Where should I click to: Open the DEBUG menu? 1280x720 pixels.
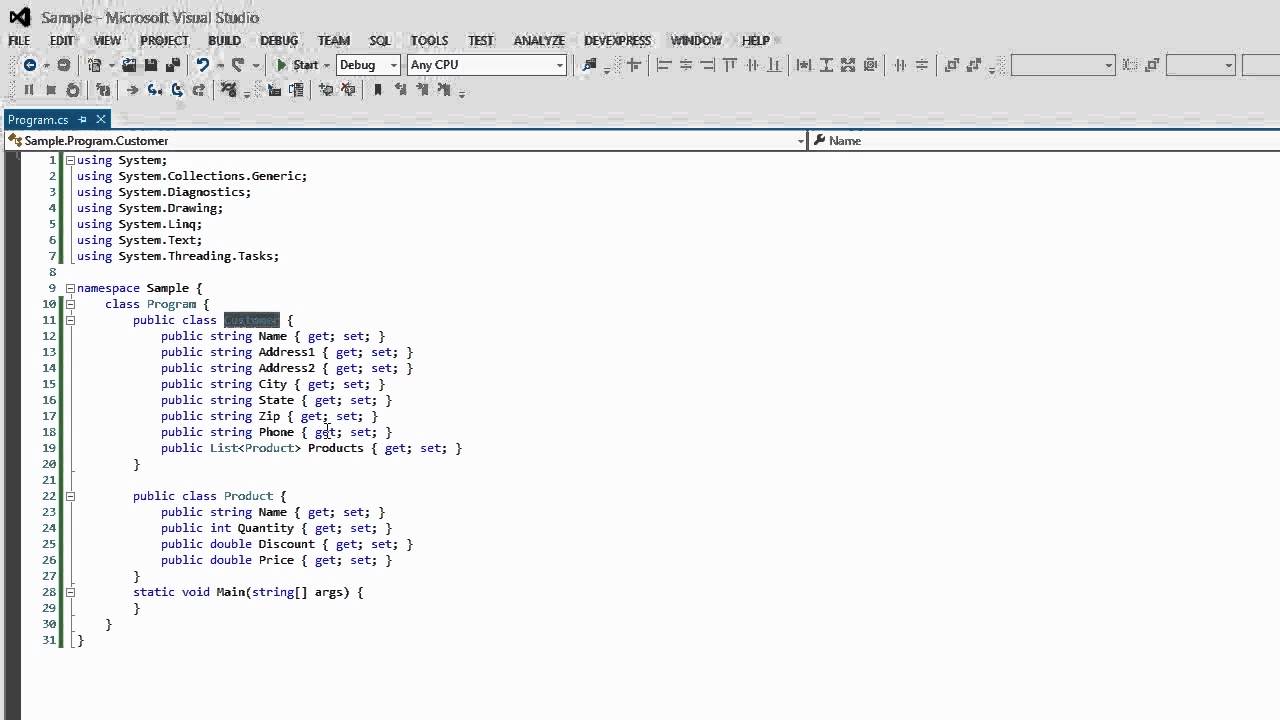[x=279, y=41]
